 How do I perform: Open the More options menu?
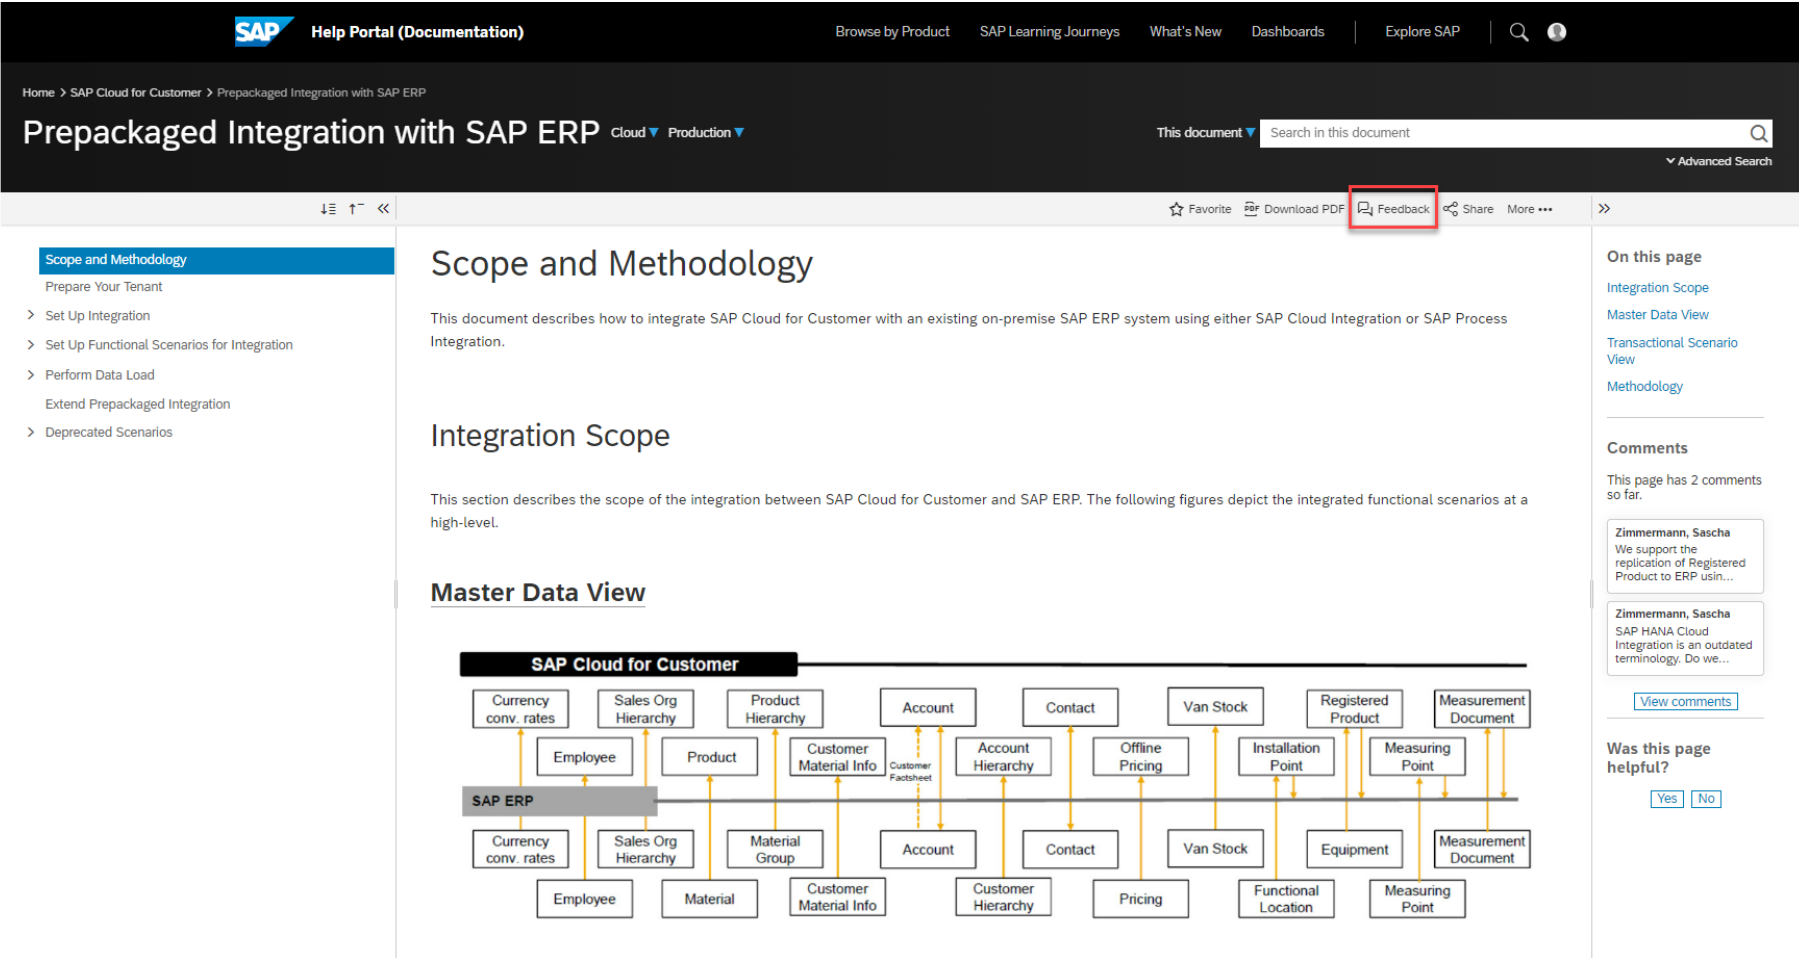coord(1530,209)
